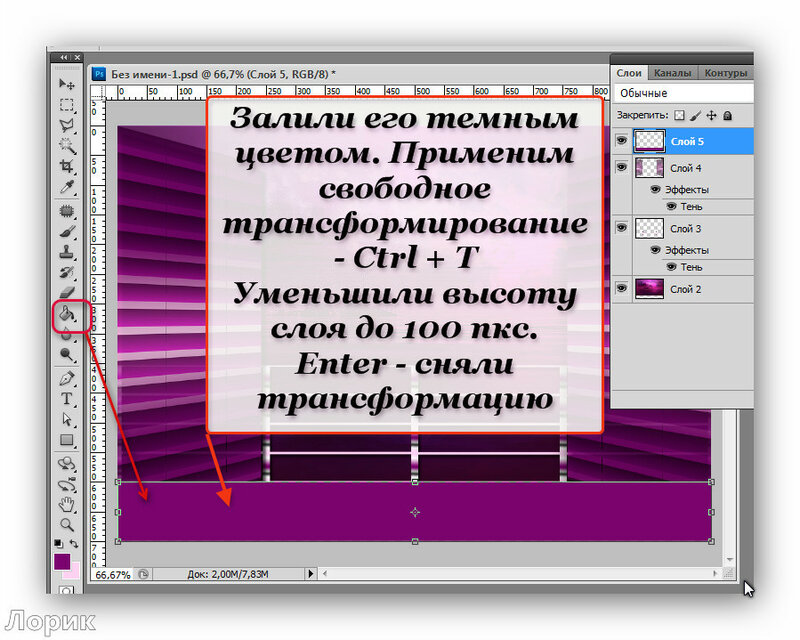
Task: Select the Eyedropper tool
Action: [x=67, y=187]
